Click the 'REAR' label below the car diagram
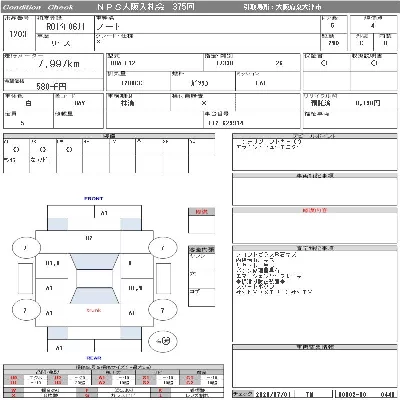The image size is (400, 400). (94, 358)
